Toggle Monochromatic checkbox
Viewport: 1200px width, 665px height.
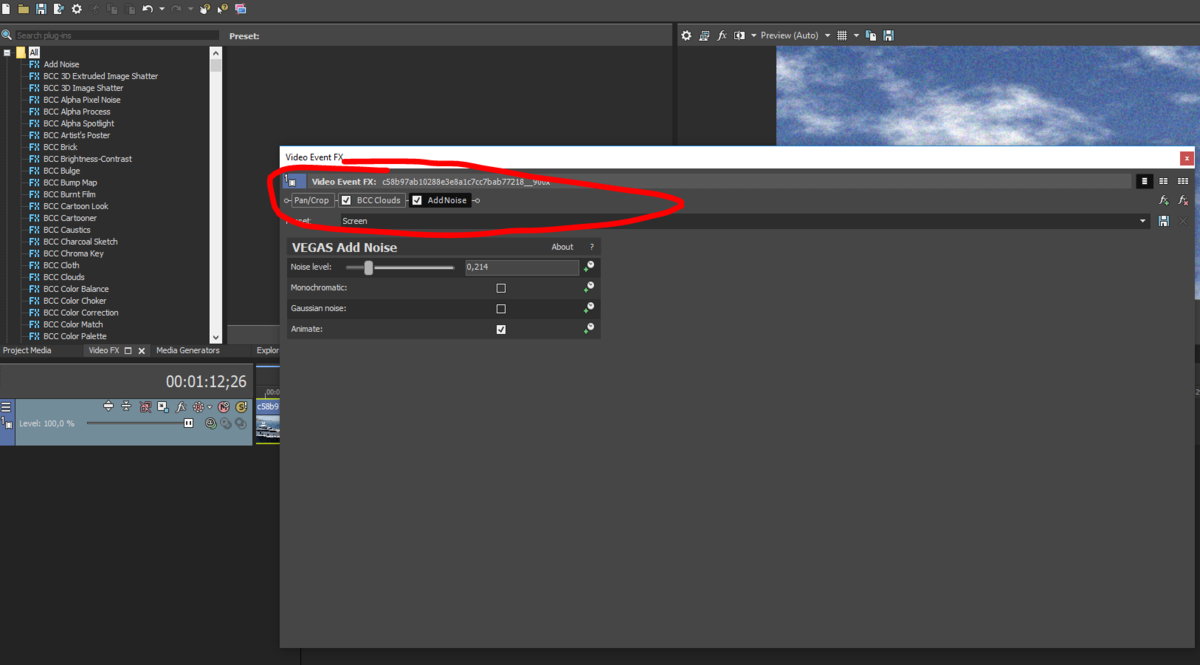501,288
